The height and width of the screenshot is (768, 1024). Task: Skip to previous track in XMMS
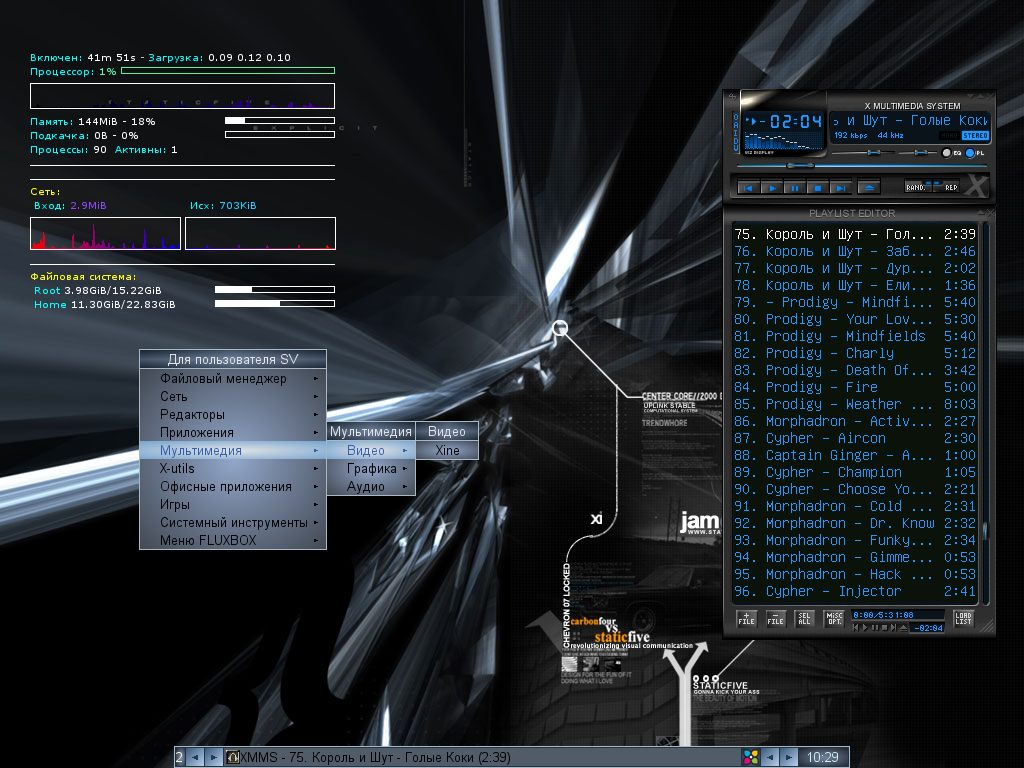747,187
